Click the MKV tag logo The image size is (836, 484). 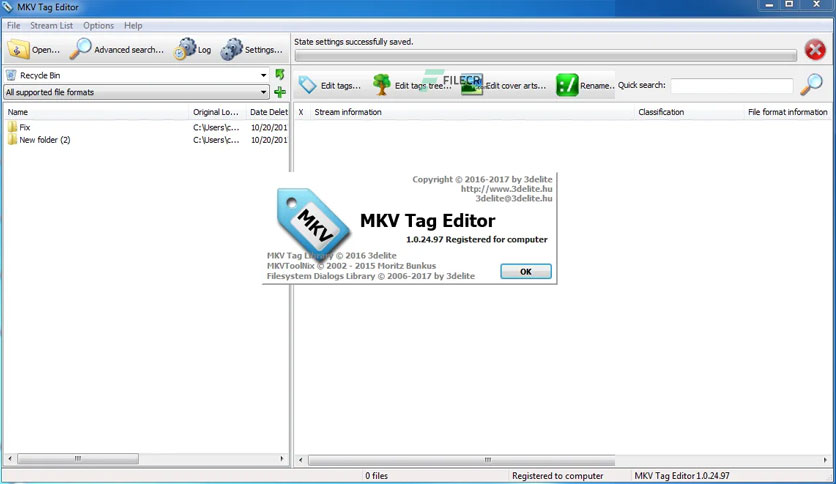(314, 223)
